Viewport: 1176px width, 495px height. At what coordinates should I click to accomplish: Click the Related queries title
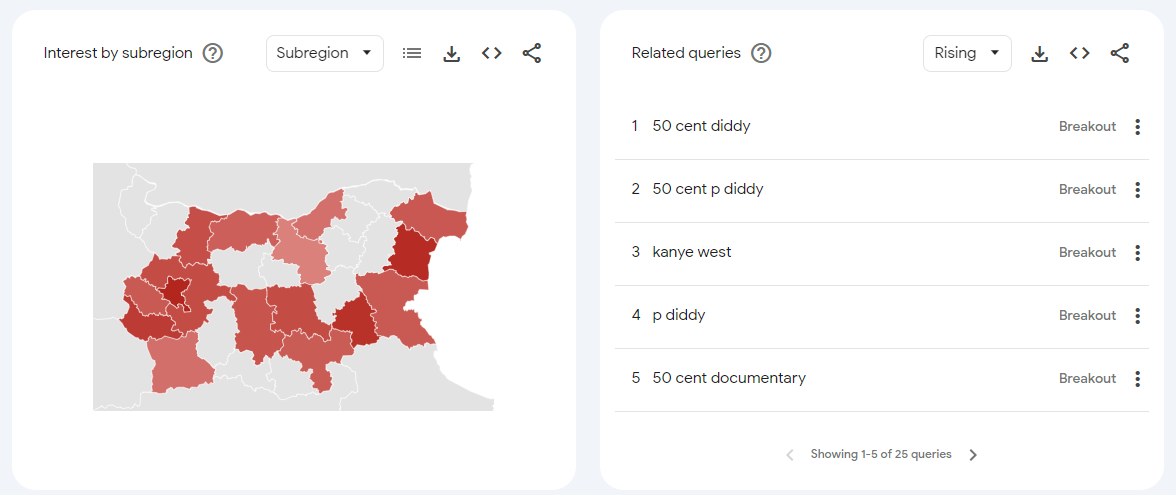686,53
